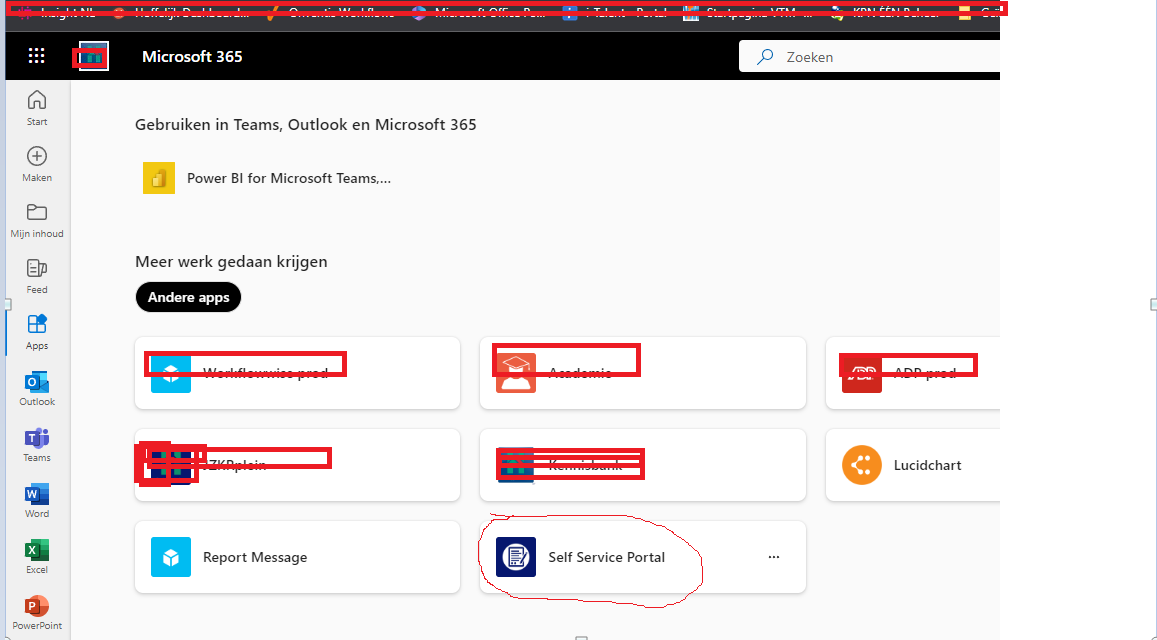The height and width of the screenshot is (640, 1157).
Task: Click into the Zoeken search field
Action: pos(871,57)
